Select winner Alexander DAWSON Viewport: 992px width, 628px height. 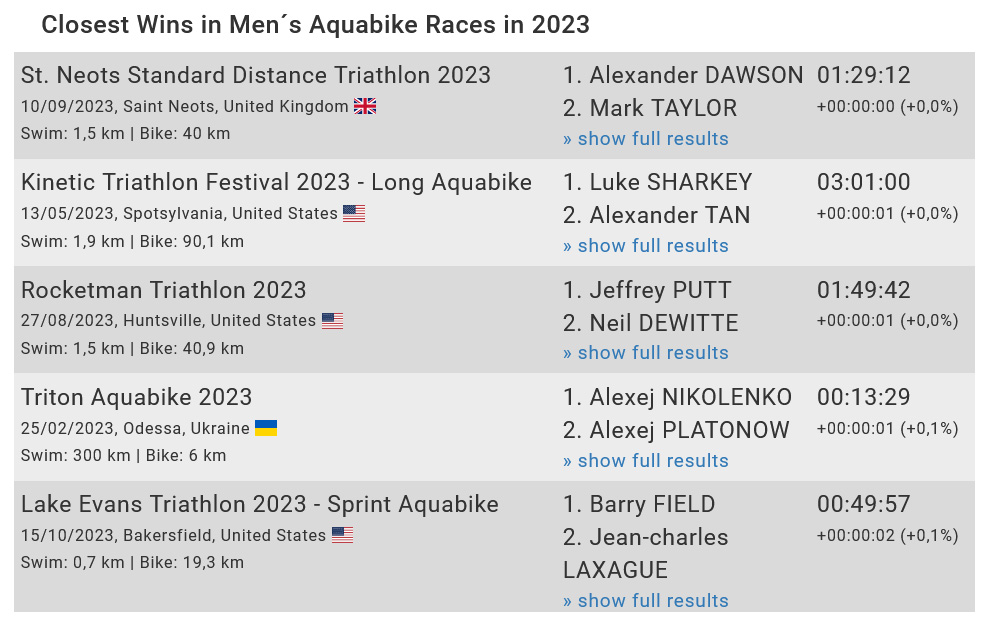pos(697,75)
